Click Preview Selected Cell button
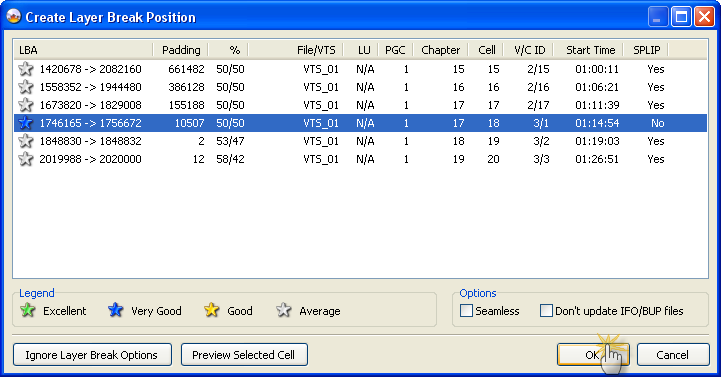 (244, 355)
